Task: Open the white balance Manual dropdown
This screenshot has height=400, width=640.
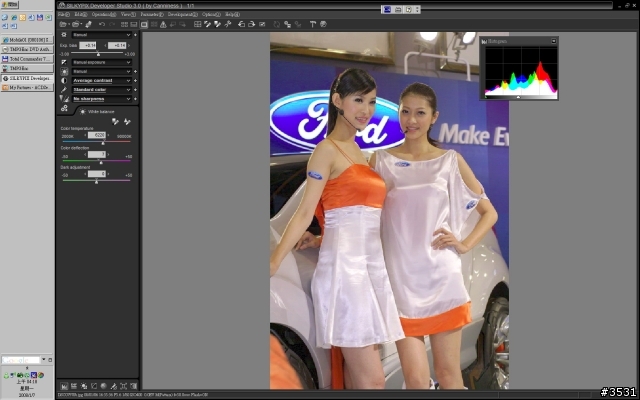Action: pos(102,71)
